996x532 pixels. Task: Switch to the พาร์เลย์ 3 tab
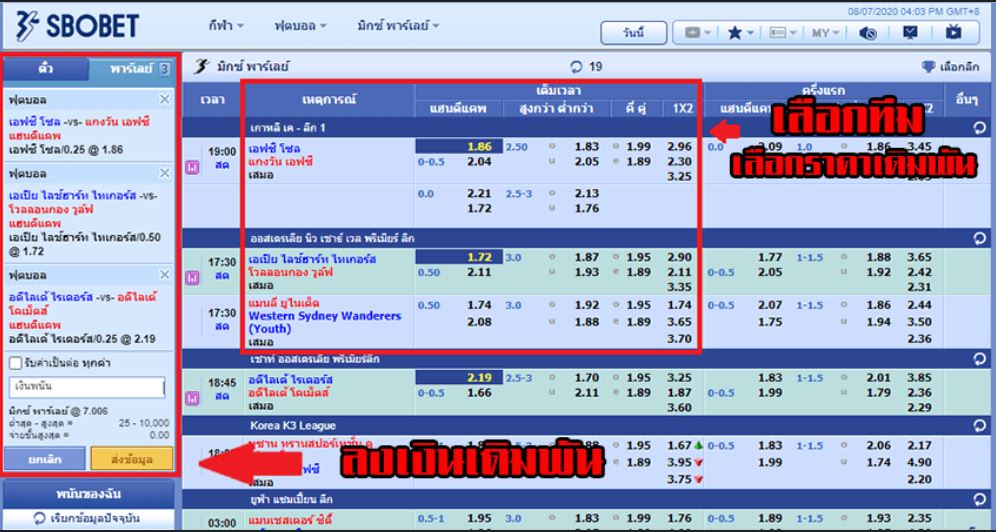131,69
